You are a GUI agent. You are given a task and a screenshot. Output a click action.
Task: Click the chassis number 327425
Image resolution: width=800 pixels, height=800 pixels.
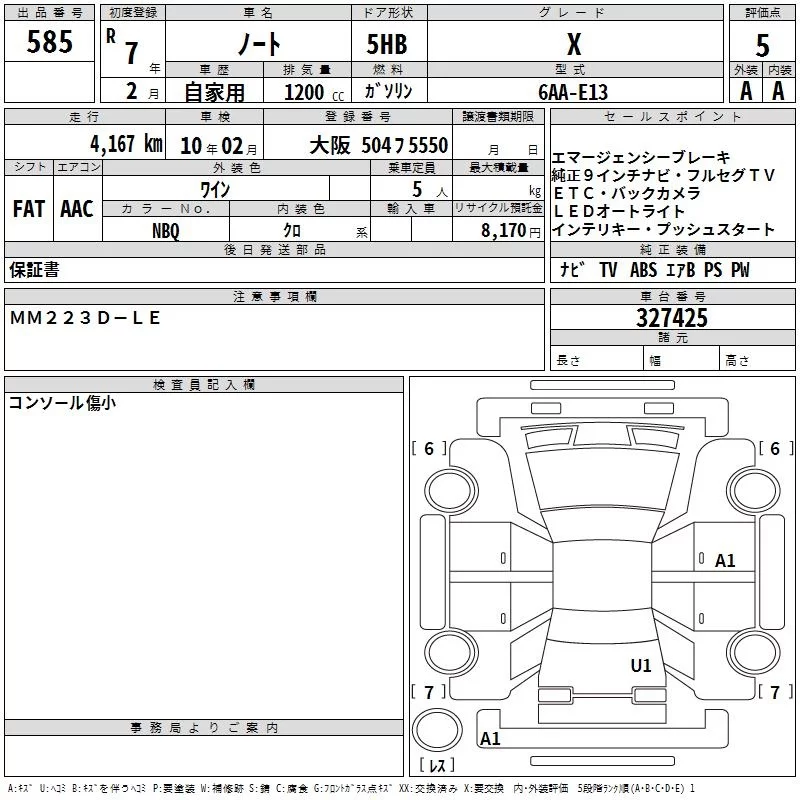pyautogui.click(x=672, y=318)
